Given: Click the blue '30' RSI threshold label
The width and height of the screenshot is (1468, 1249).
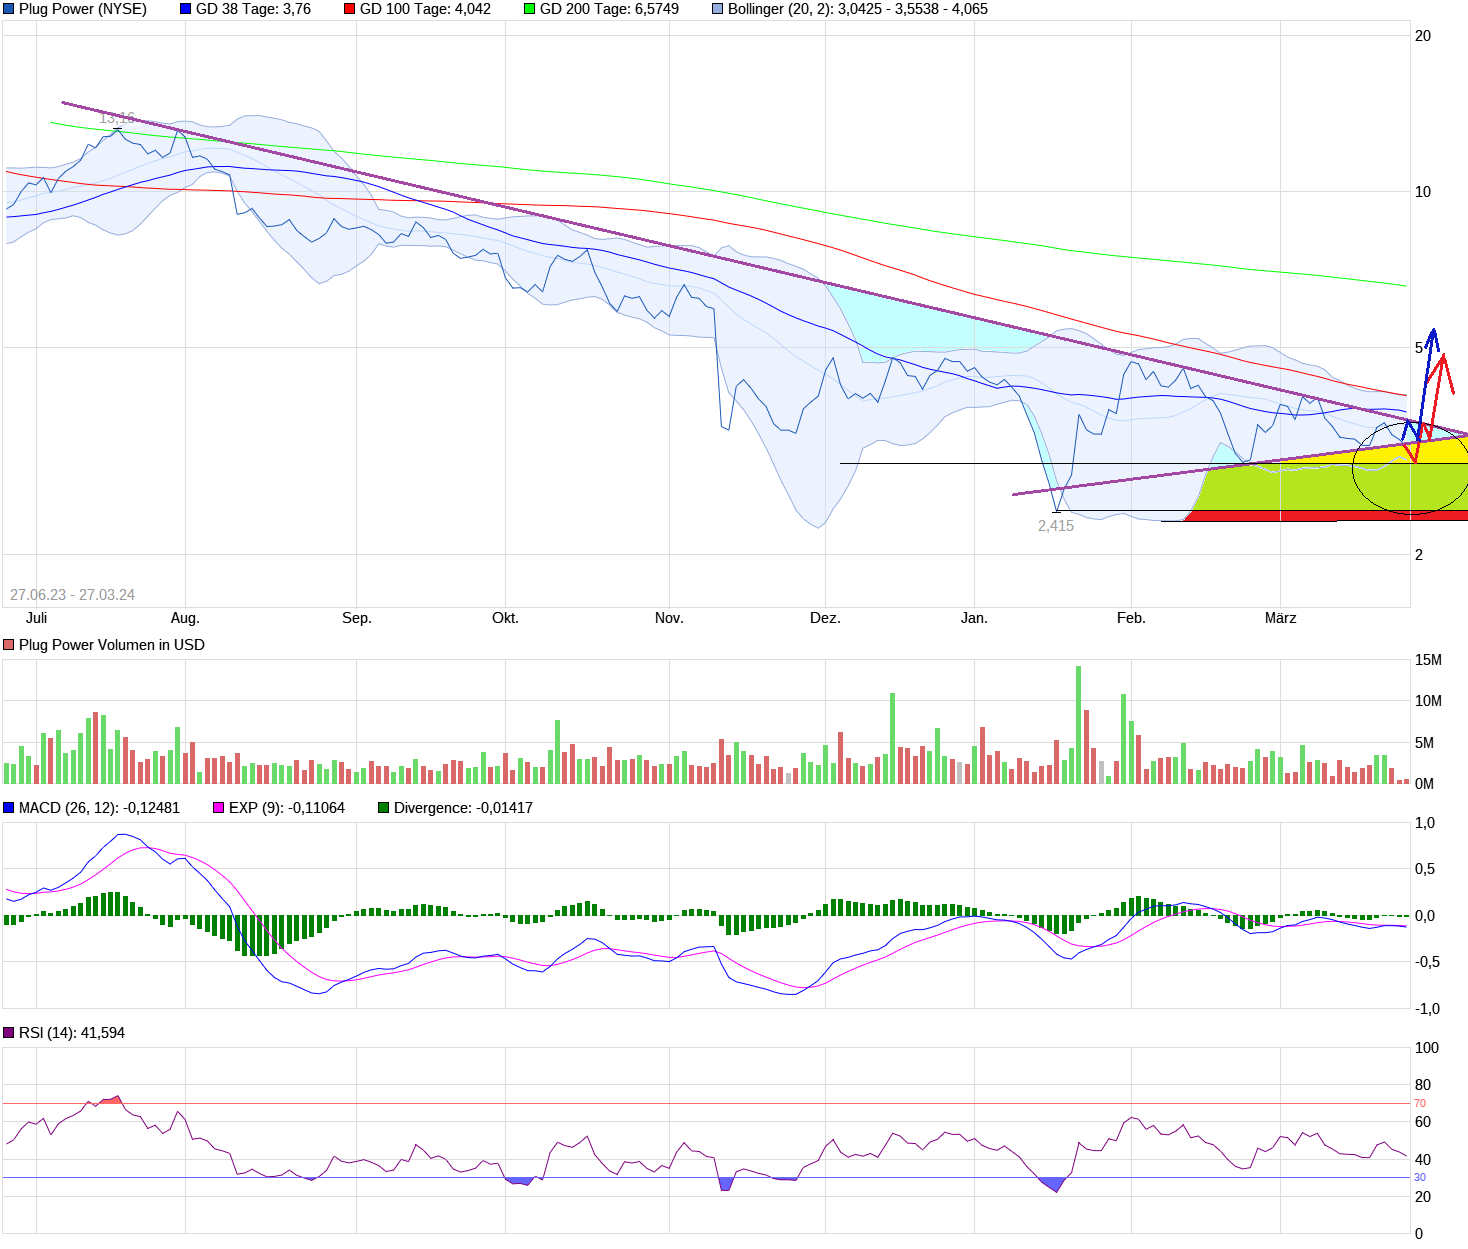Looking at the screenshot, I should tap(1420, 1178).
